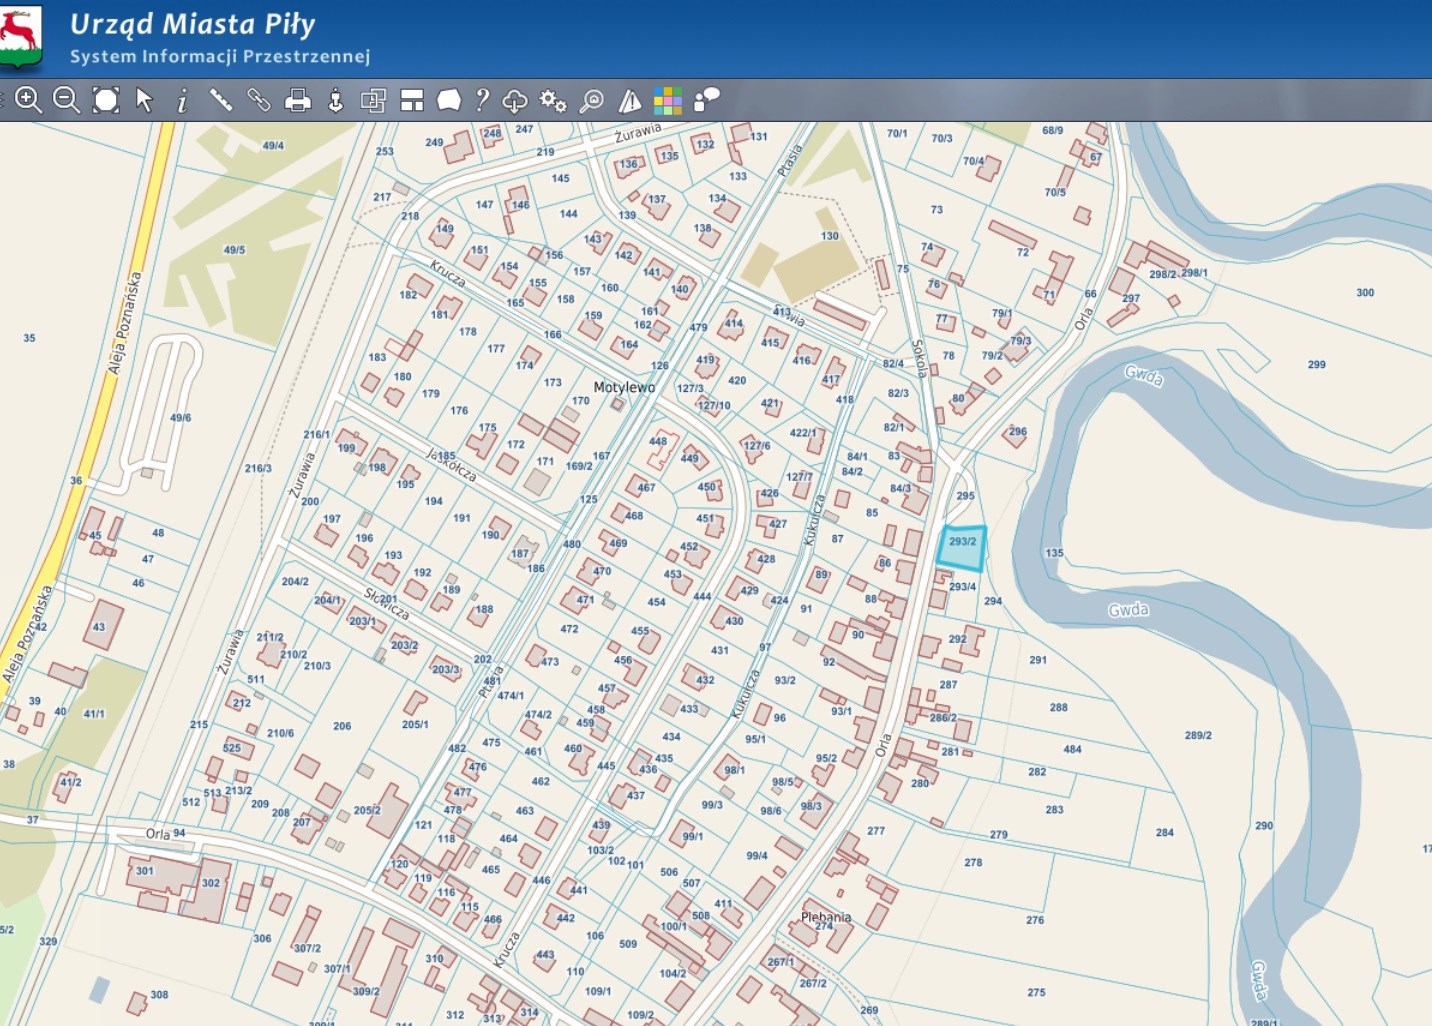Activate the arrow selection pointer tool
This screenshot has width=1432, height=1026.
(145, 100)
